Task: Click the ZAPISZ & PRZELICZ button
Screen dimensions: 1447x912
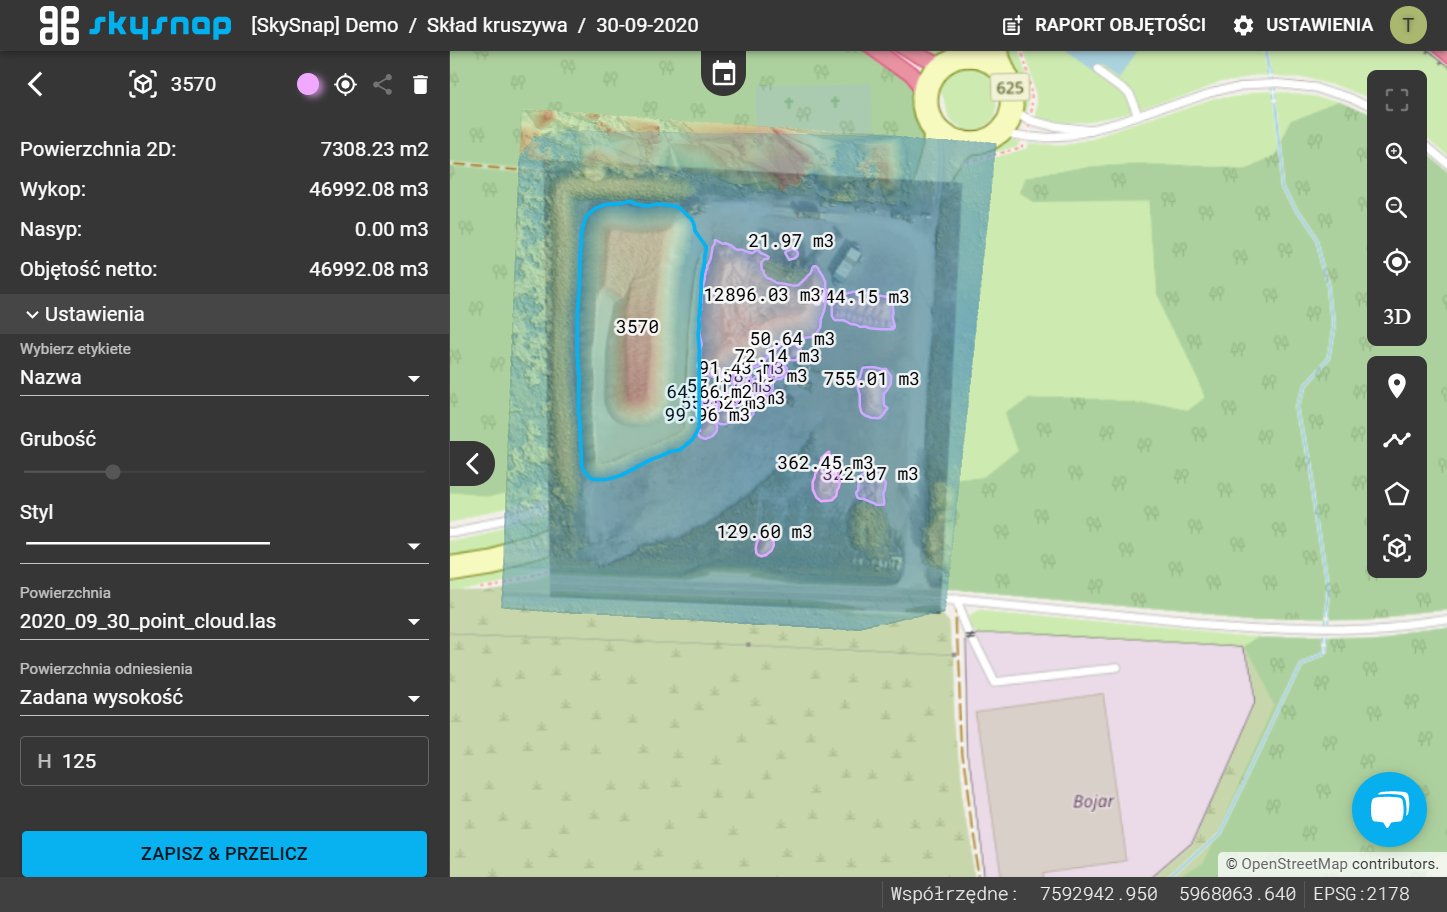Action: [x=224, y=854]
